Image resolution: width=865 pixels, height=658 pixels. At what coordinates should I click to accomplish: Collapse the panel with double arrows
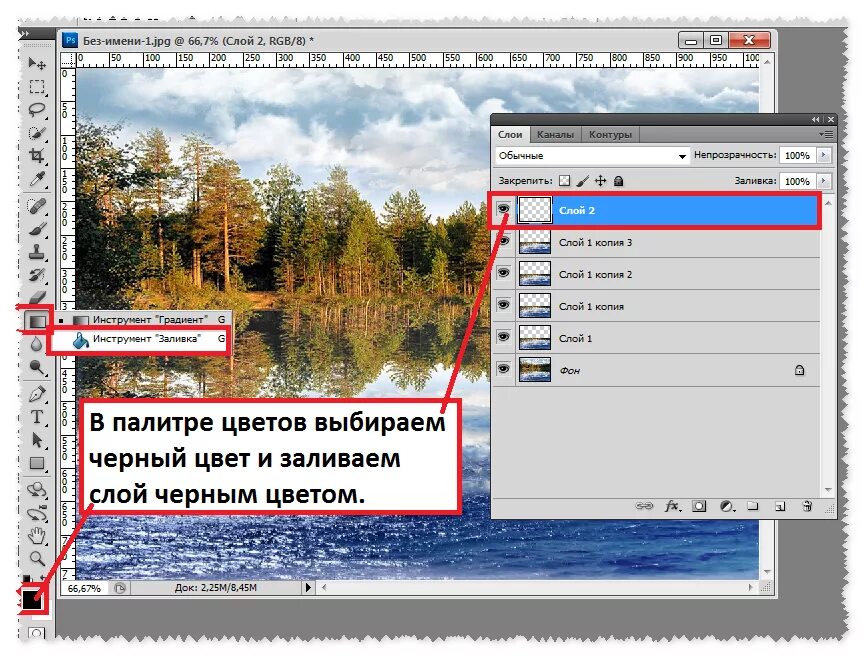816,119
